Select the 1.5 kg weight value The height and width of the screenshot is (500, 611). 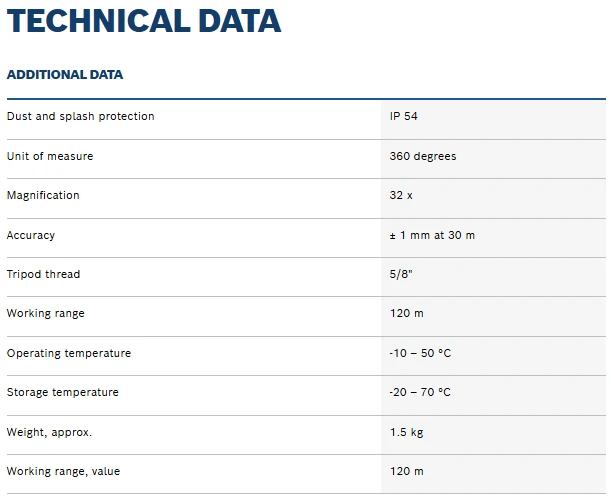pos(406,432)
